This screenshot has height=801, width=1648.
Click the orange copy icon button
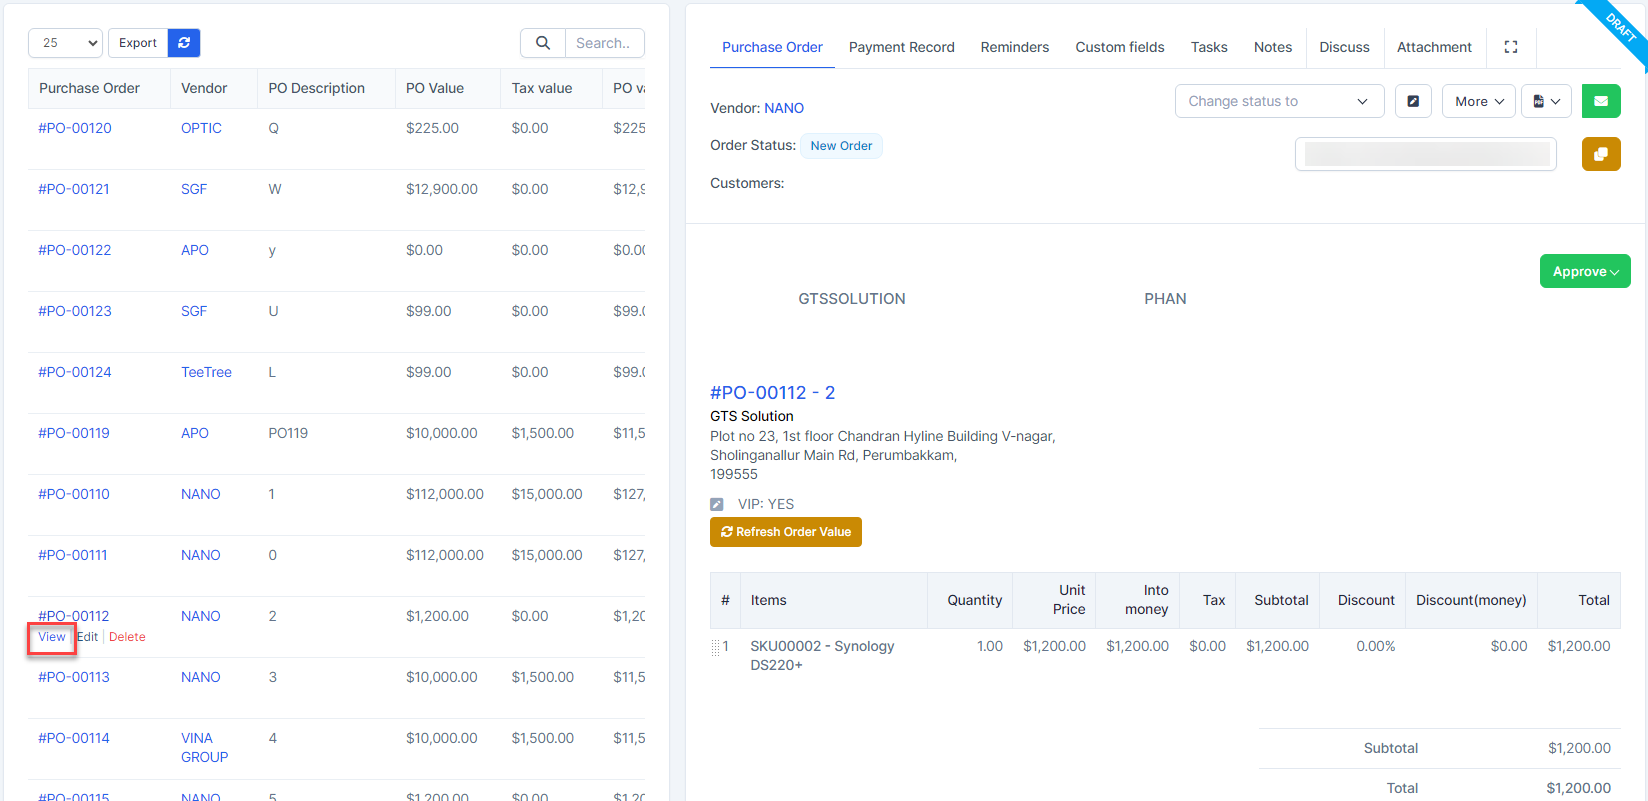[x=1600, y=154]
